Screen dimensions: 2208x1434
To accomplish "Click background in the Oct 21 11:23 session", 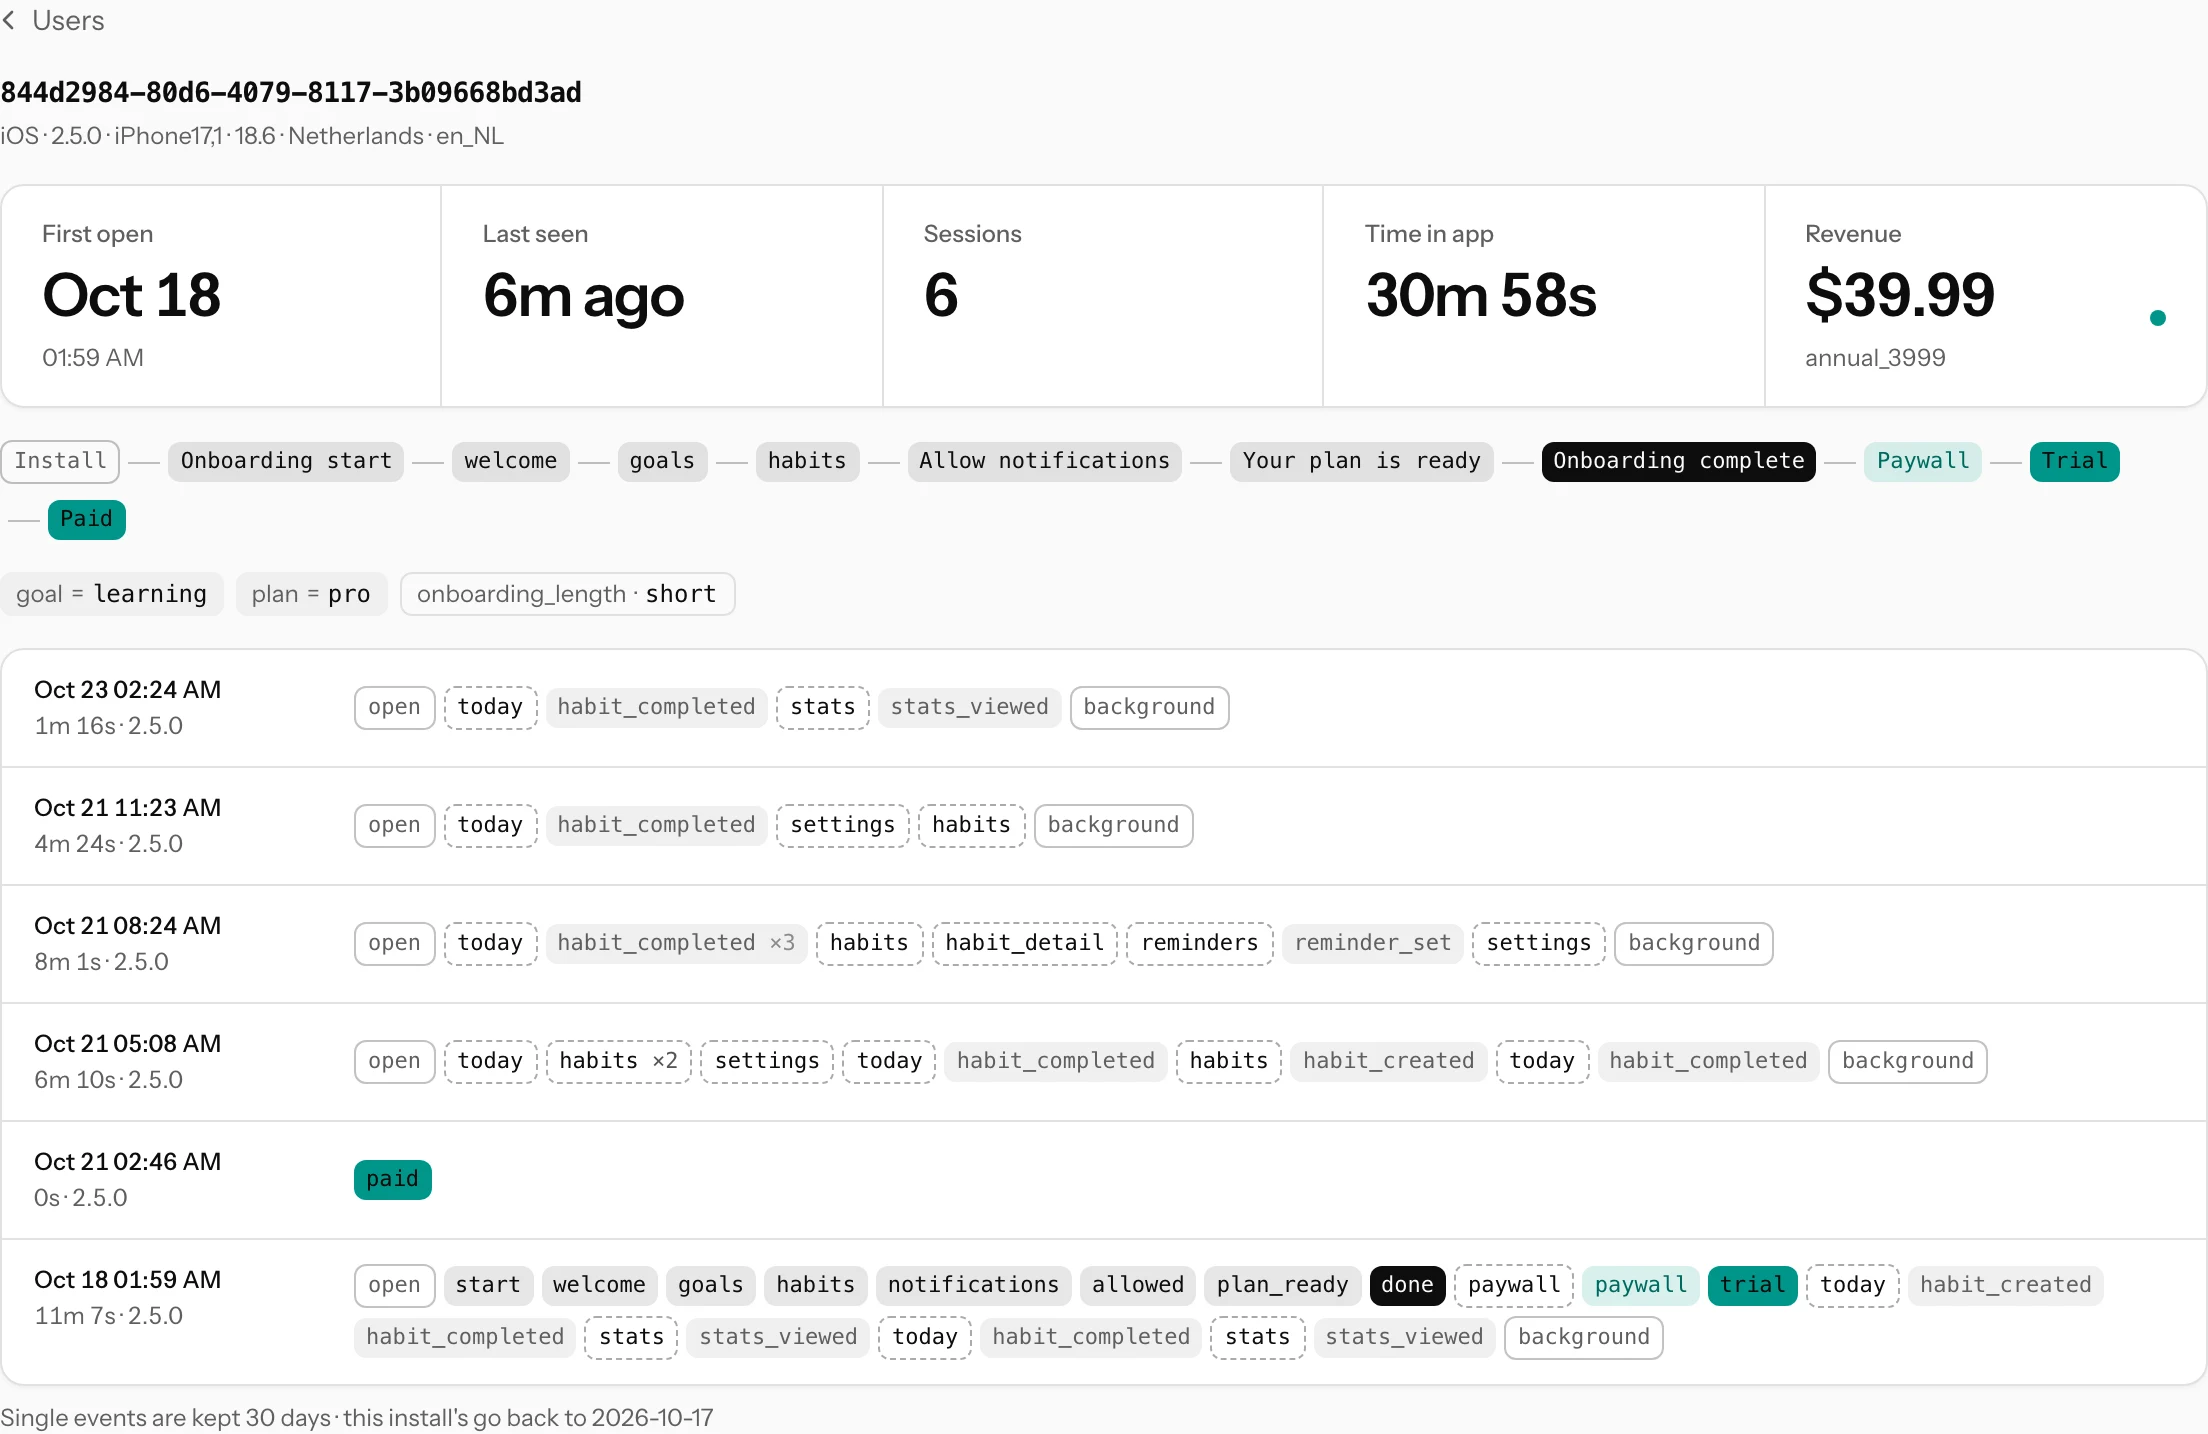I will coord(1113,826).
